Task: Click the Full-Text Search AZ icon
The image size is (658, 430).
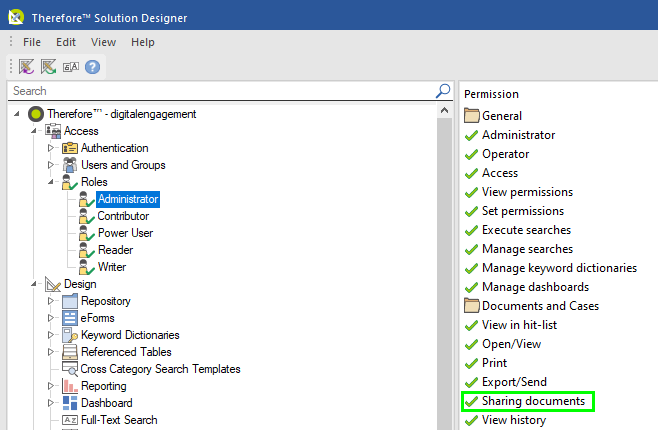Action: (x=70, y=420)
